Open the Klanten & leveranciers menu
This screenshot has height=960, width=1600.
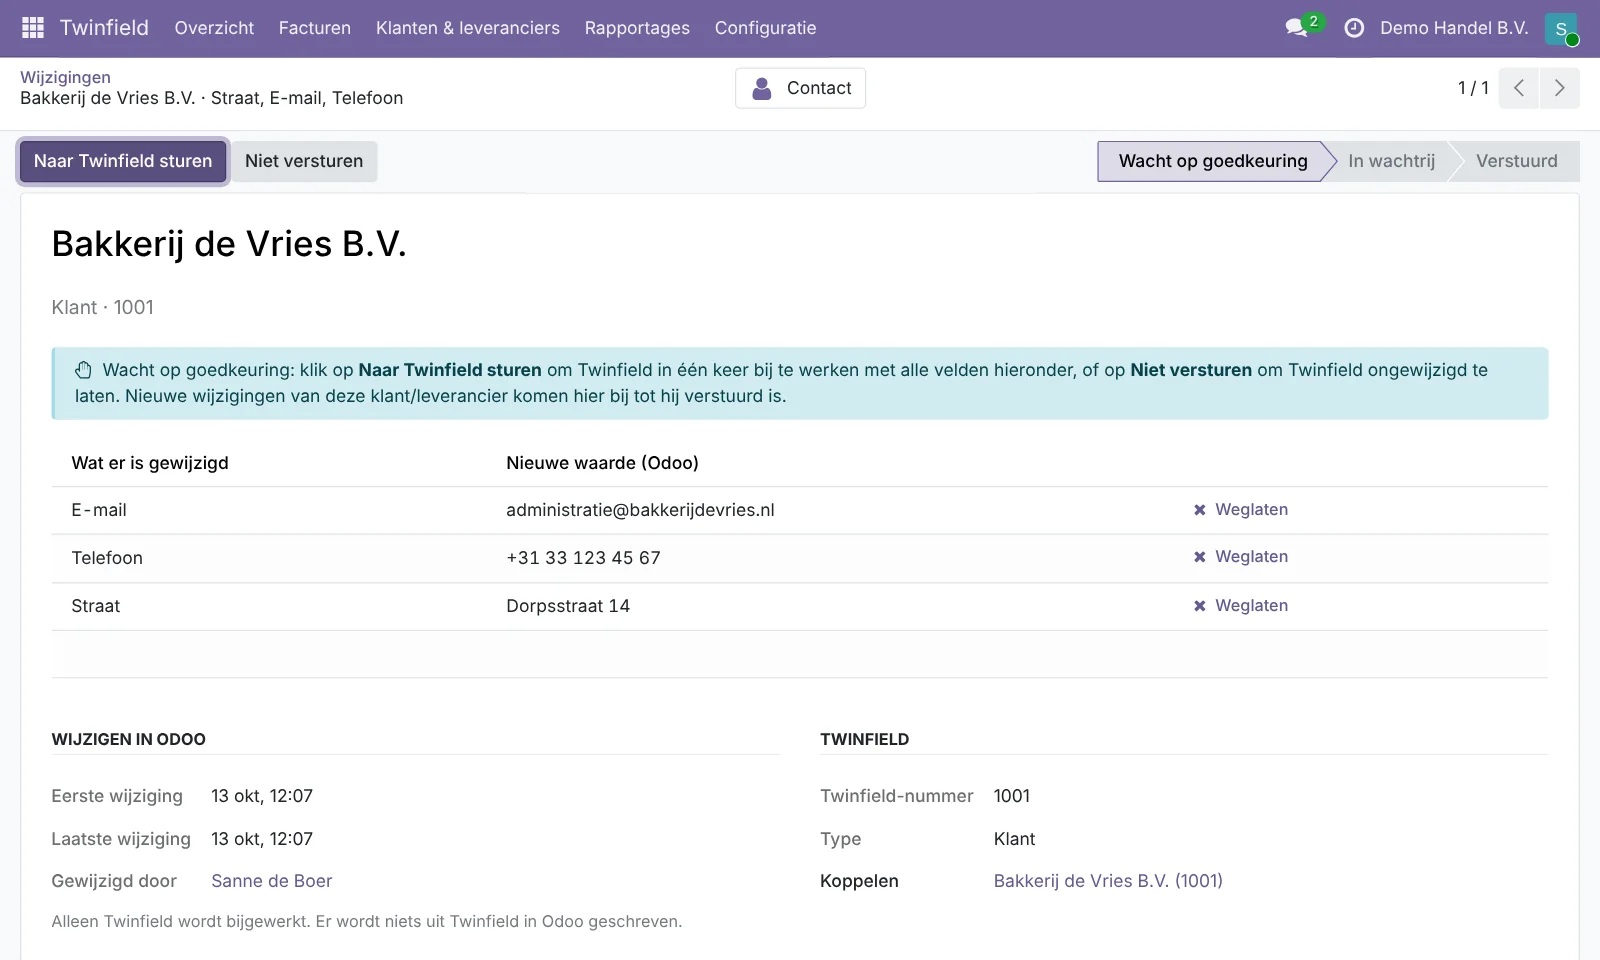click(x=468, y=28)
